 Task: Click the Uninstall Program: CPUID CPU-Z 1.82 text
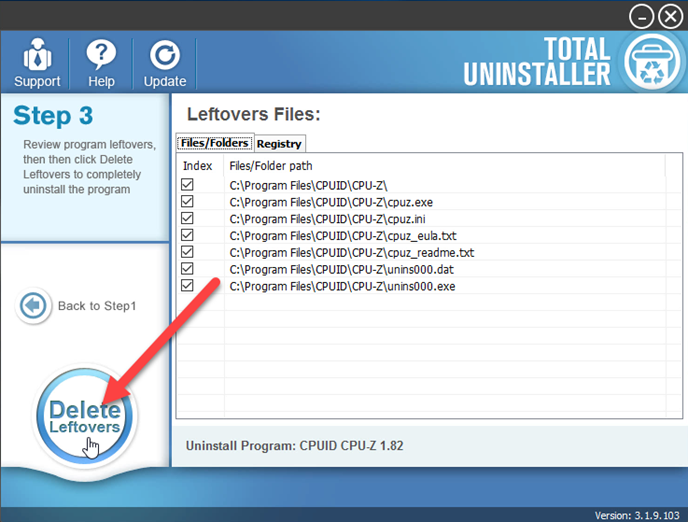(294, 446)
